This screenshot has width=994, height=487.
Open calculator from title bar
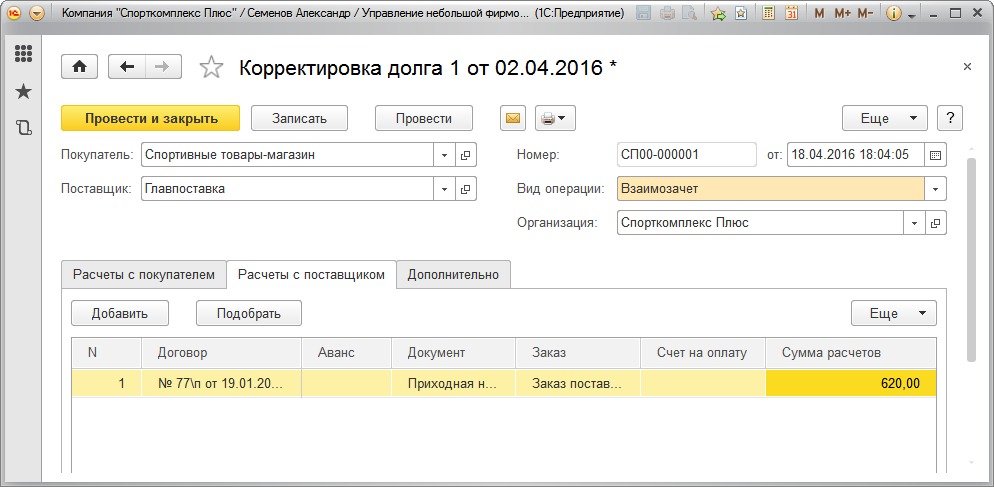768,14
